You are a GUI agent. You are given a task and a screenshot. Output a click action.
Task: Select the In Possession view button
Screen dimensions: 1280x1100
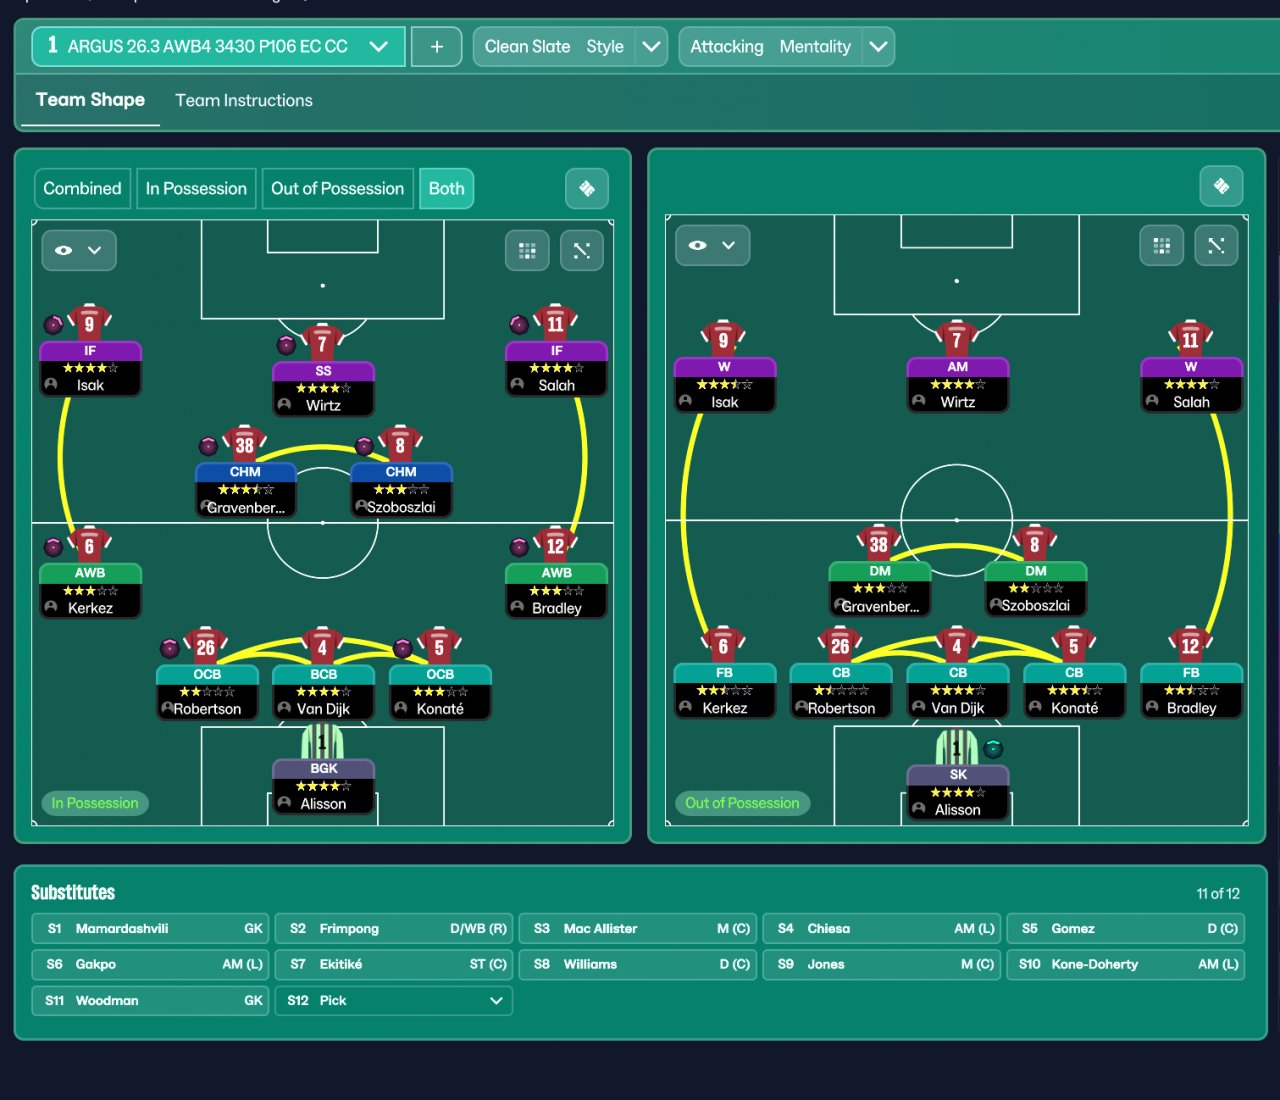(196, 188)
